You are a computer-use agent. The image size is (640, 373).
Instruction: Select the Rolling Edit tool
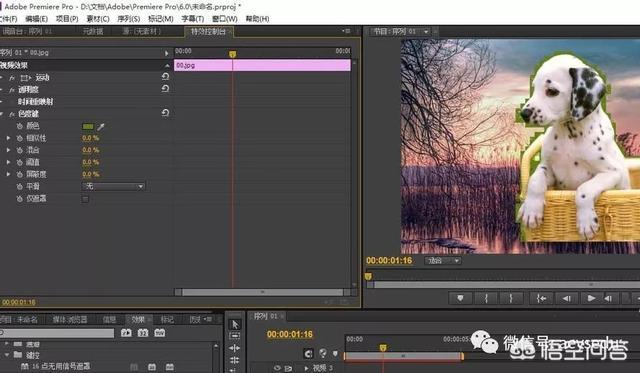coord(235,360)
